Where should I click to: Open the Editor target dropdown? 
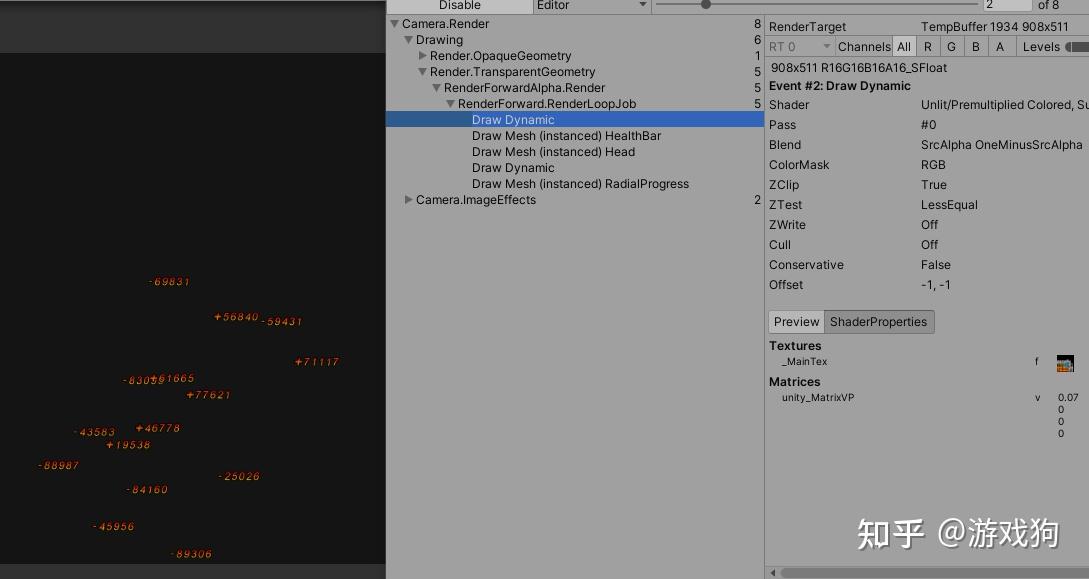pos(590,5)
